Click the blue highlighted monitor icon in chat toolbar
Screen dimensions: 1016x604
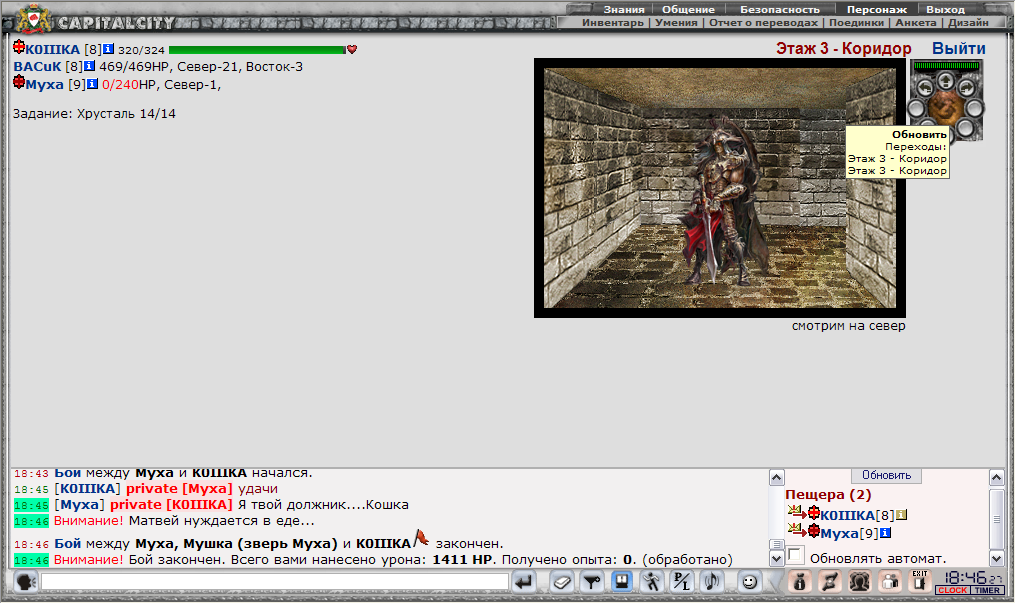[x=622, y=581]
